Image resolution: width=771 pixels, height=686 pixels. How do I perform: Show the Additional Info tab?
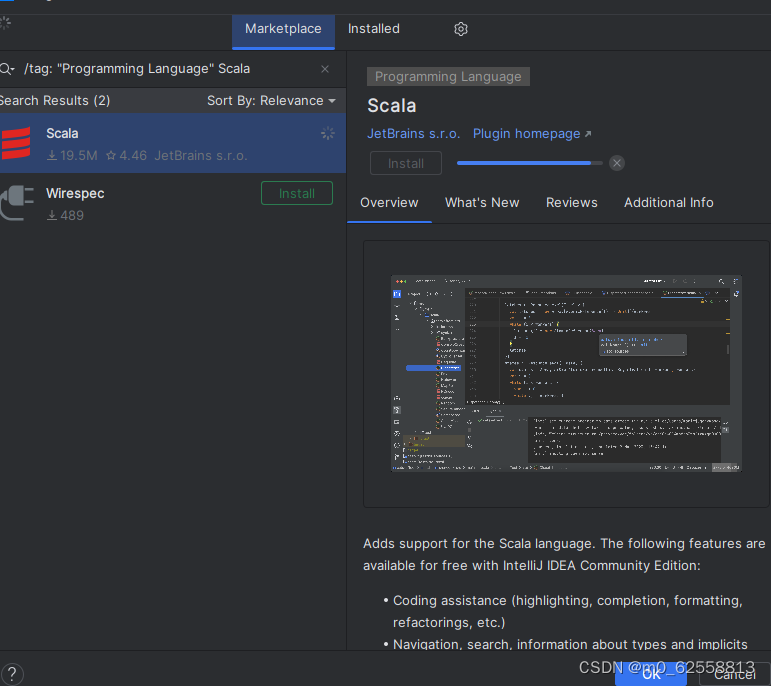(x=668, y=203)
